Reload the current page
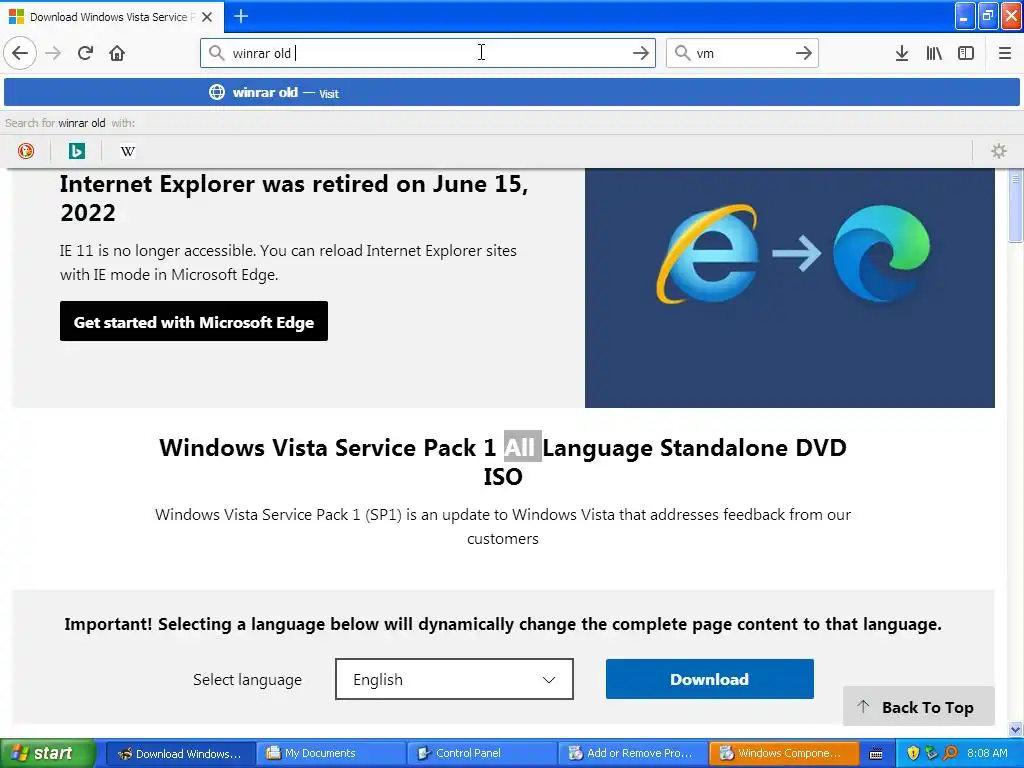This screenshot has height=768, width=1024. point(85,53)
